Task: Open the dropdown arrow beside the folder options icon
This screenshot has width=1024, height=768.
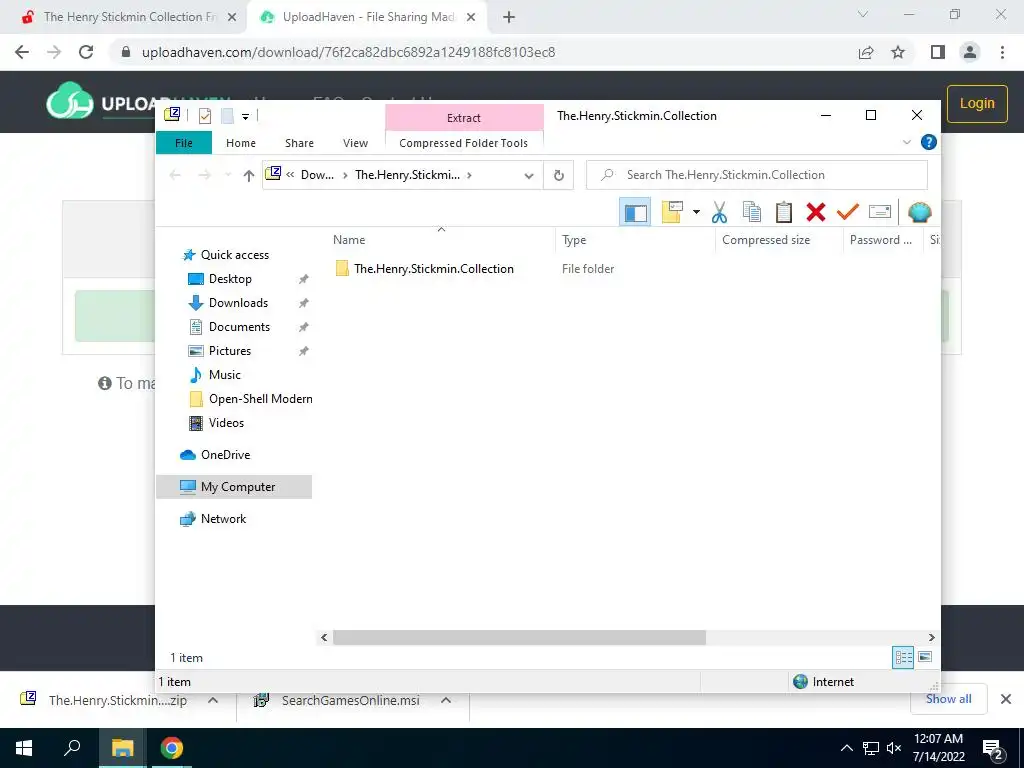Action: [696, 212]
